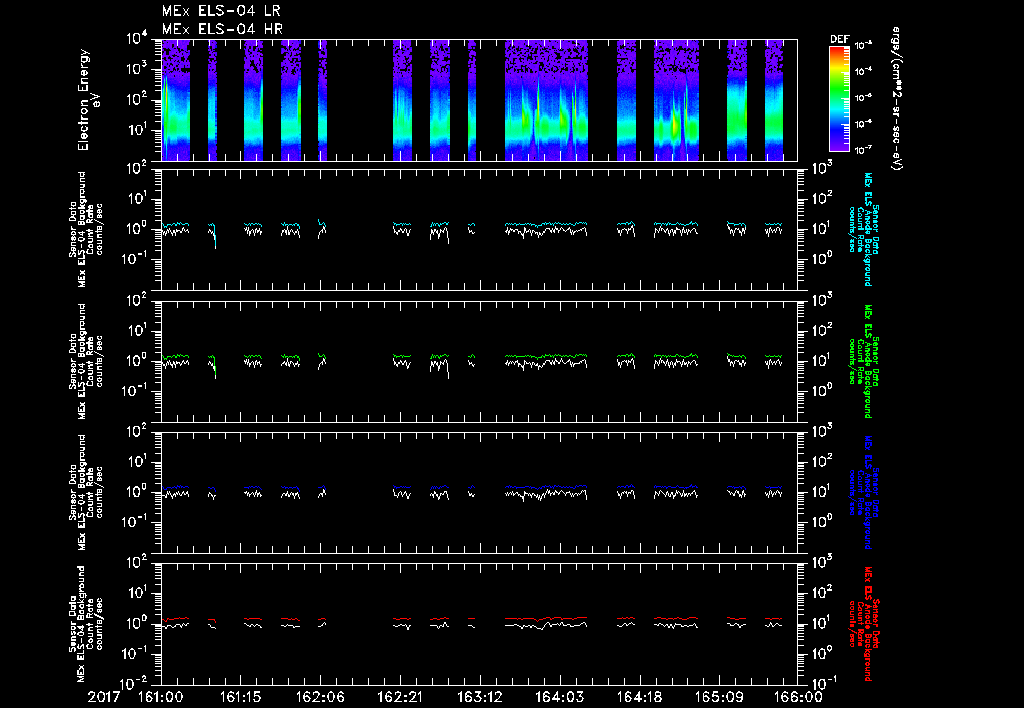Click the "MEx ELS-04 HR" title line
1024x708 pixels.
tap(222, 29)
